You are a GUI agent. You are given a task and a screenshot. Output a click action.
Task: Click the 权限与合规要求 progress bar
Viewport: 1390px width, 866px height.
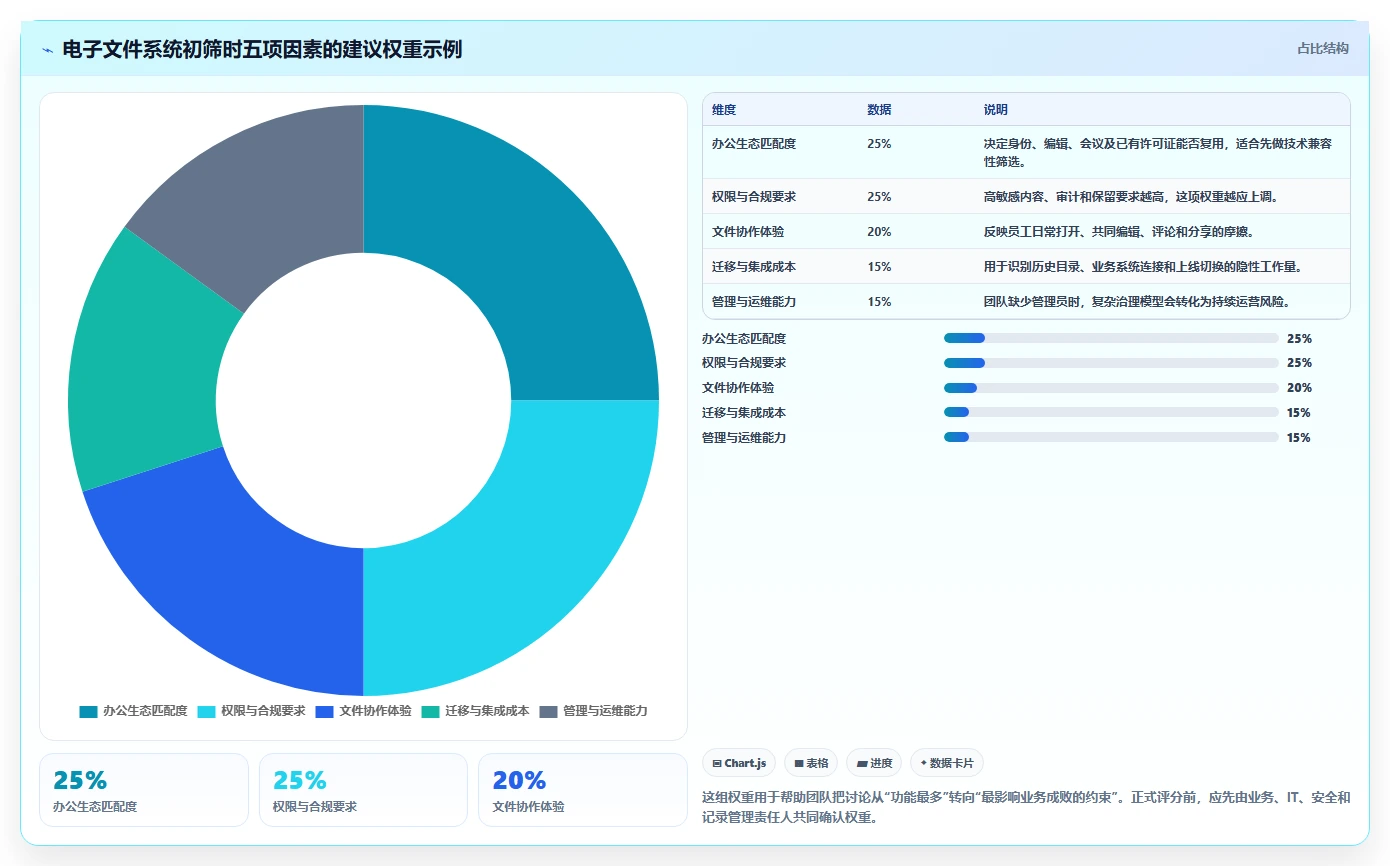(x=1111, y=363)
